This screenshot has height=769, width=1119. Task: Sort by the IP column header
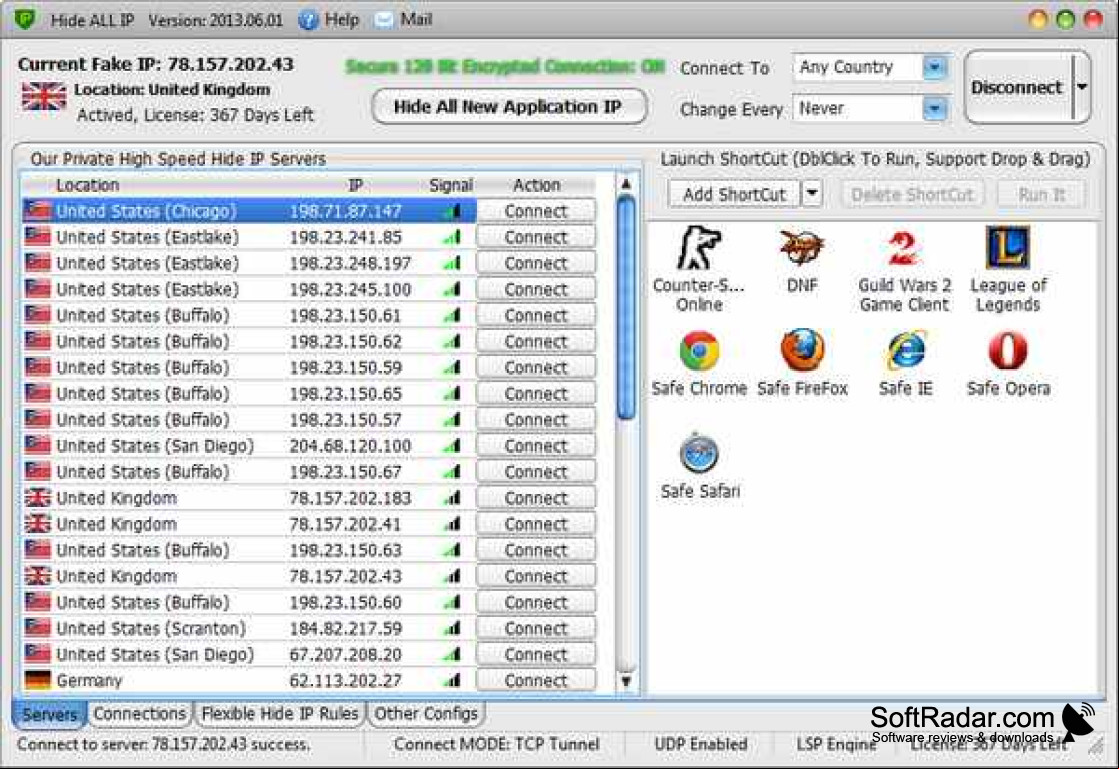pyautogui.click(x=355, y=185)
